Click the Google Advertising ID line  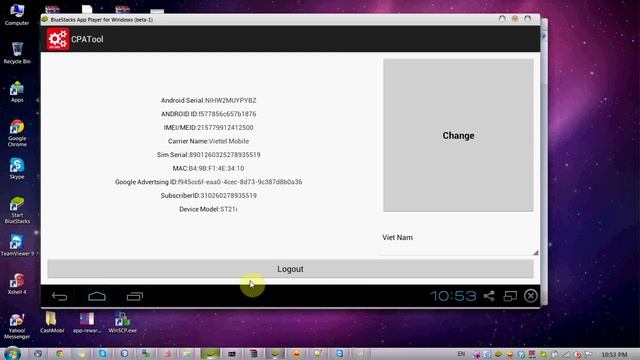pyautogui.click(x=209, y=182)
